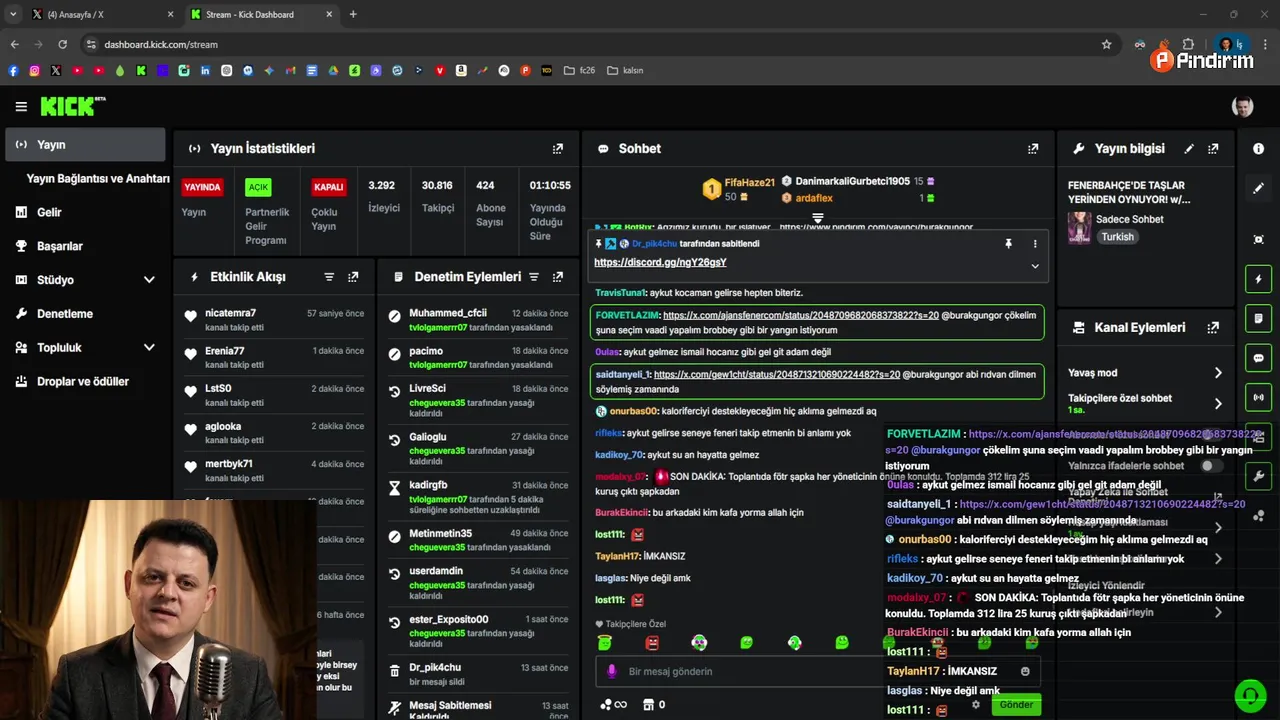1280x720 pixels.
Task: Click the AÇIK partner program badge
Action: 259,187
